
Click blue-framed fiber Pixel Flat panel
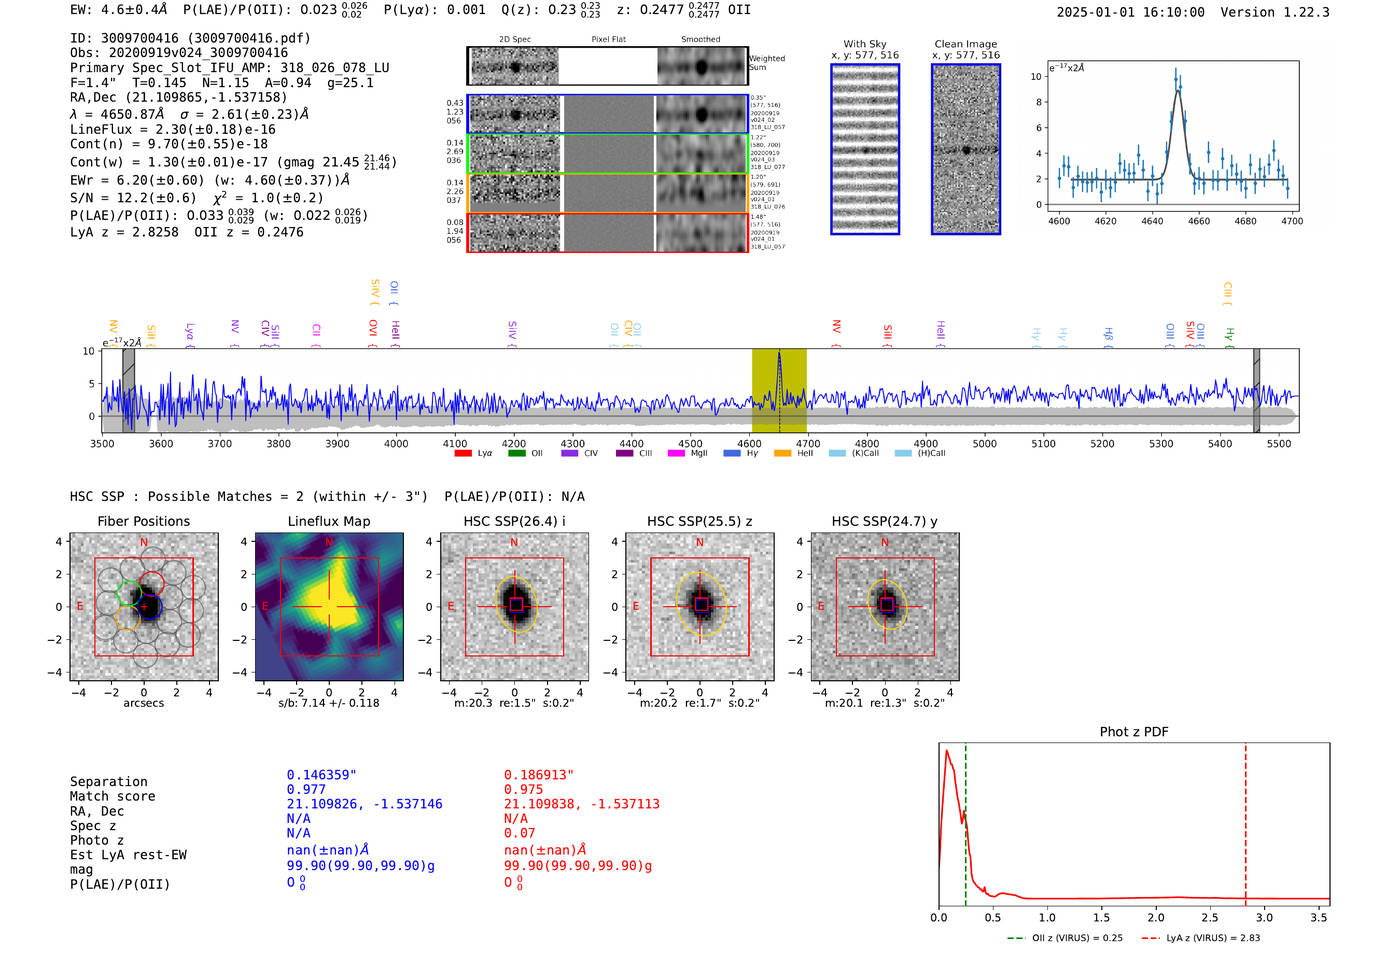pos(608,114)
